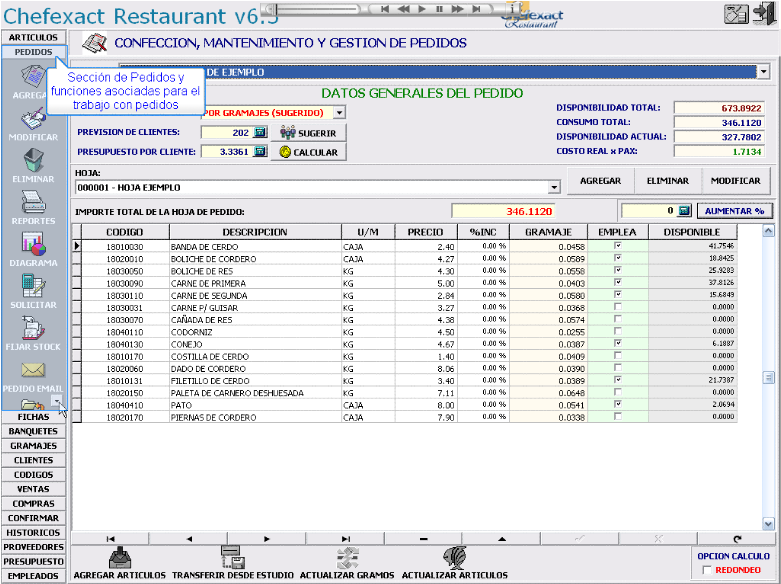Image resolution: width=781 pixels, height=584 pixels.
Task: Expand sidebar scroll arrow below PEDIDO EMAIL
Action: tap(56, 400)
